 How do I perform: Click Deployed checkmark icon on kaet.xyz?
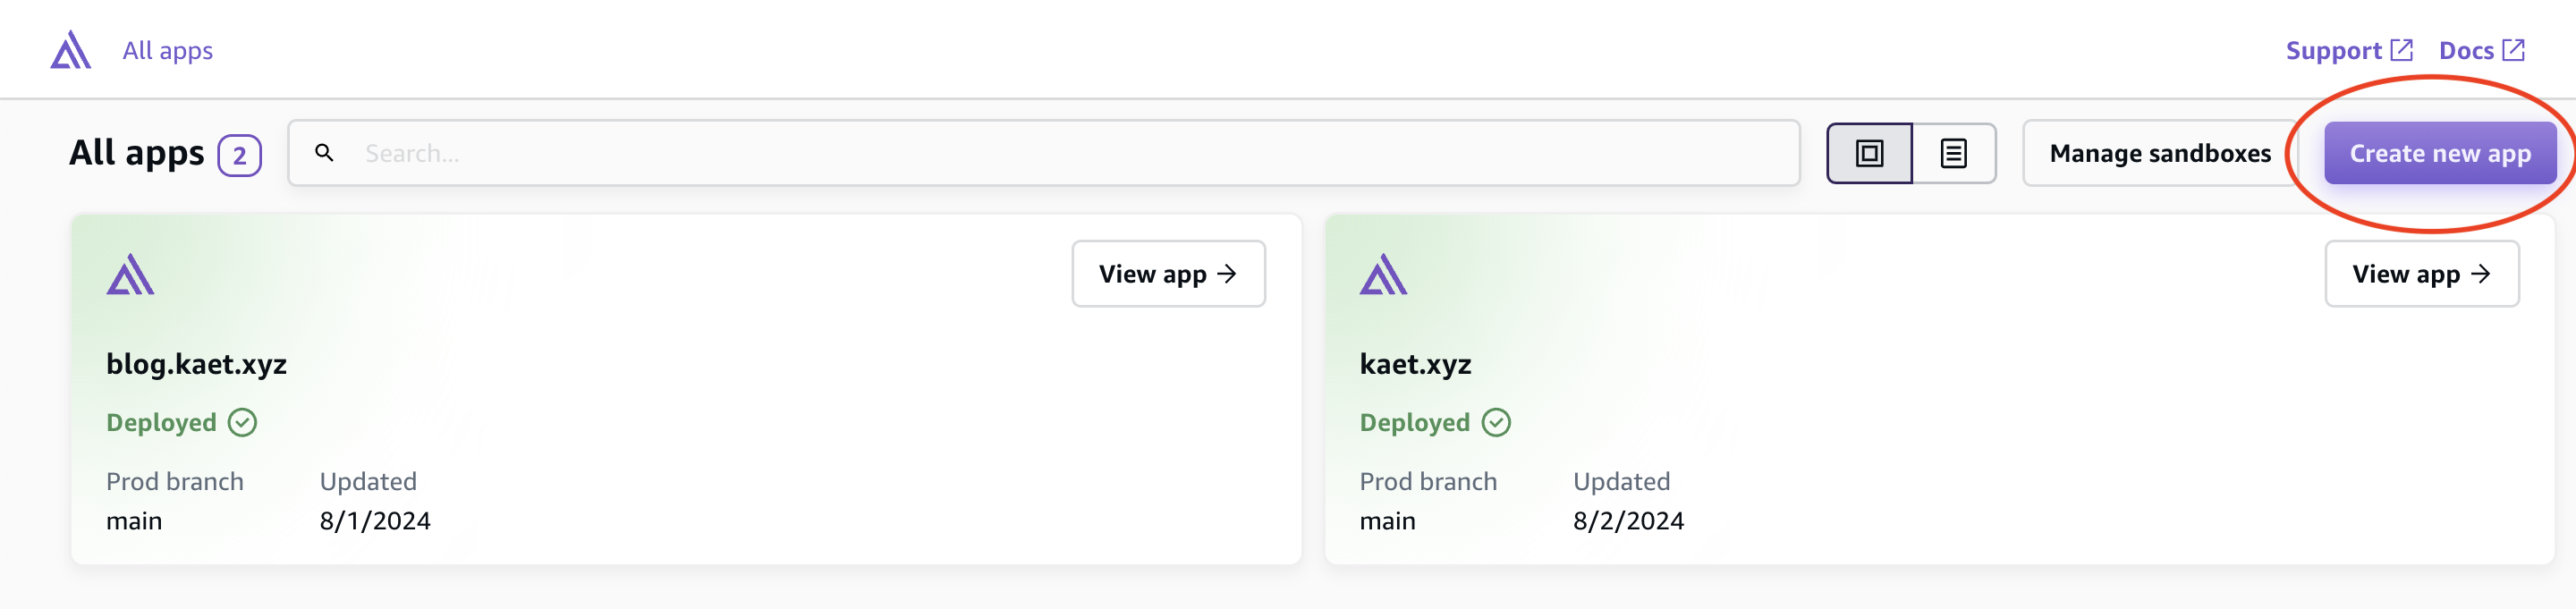(x=1495, y=422)
